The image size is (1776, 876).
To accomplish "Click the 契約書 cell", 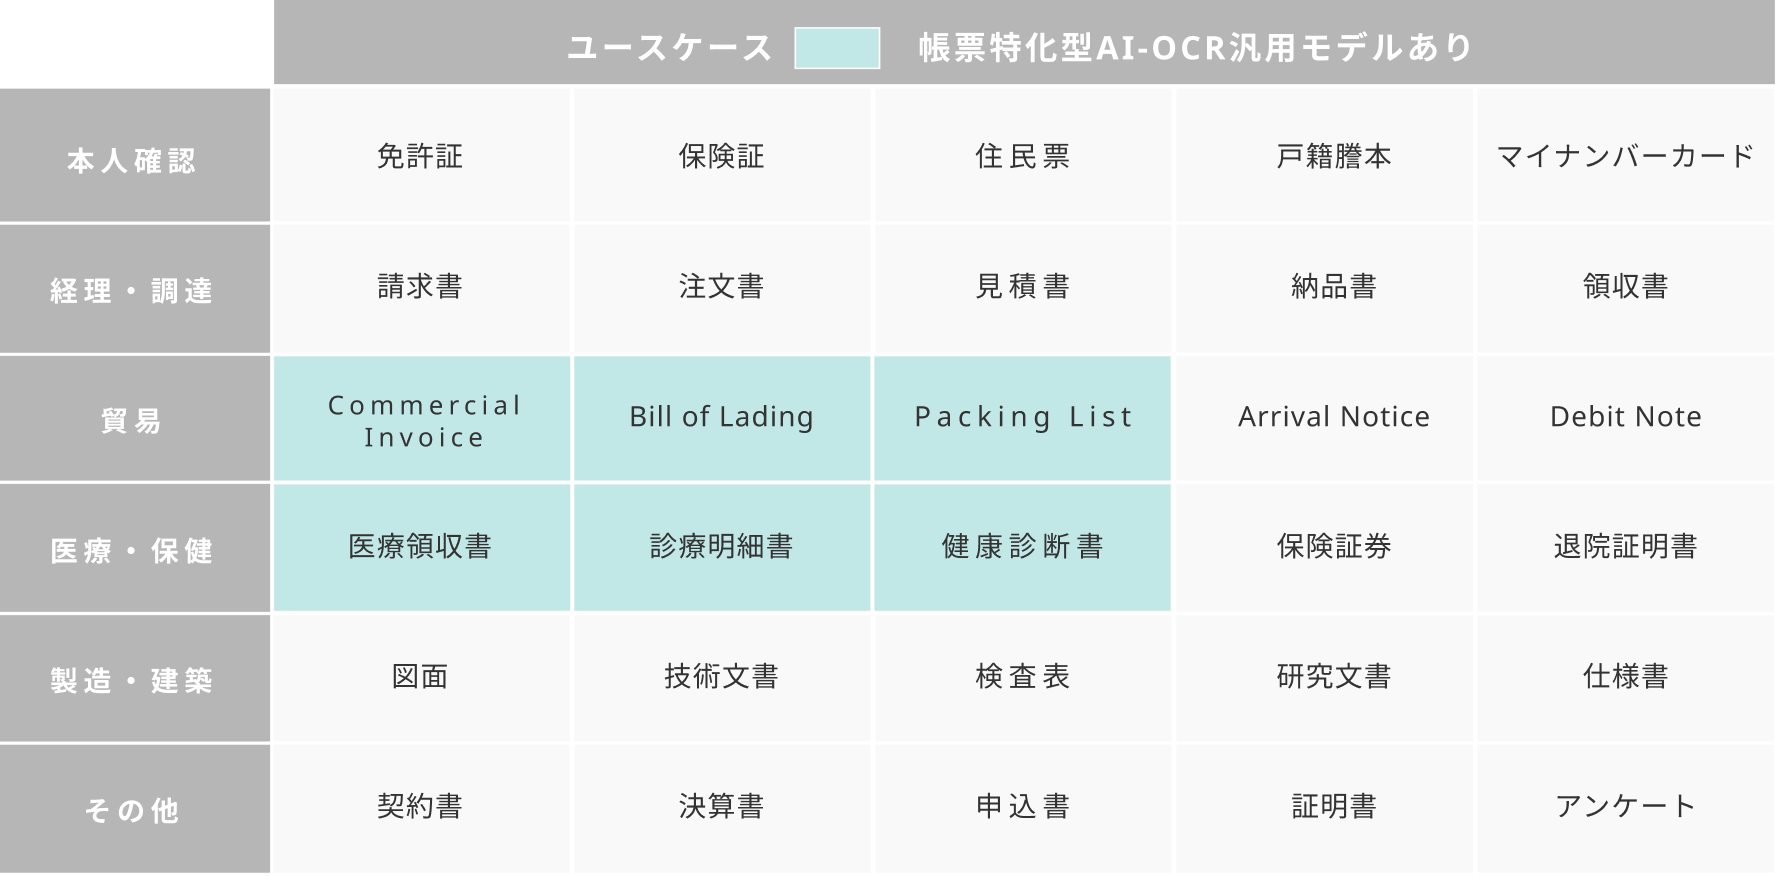I will click(x=421, y=807).
